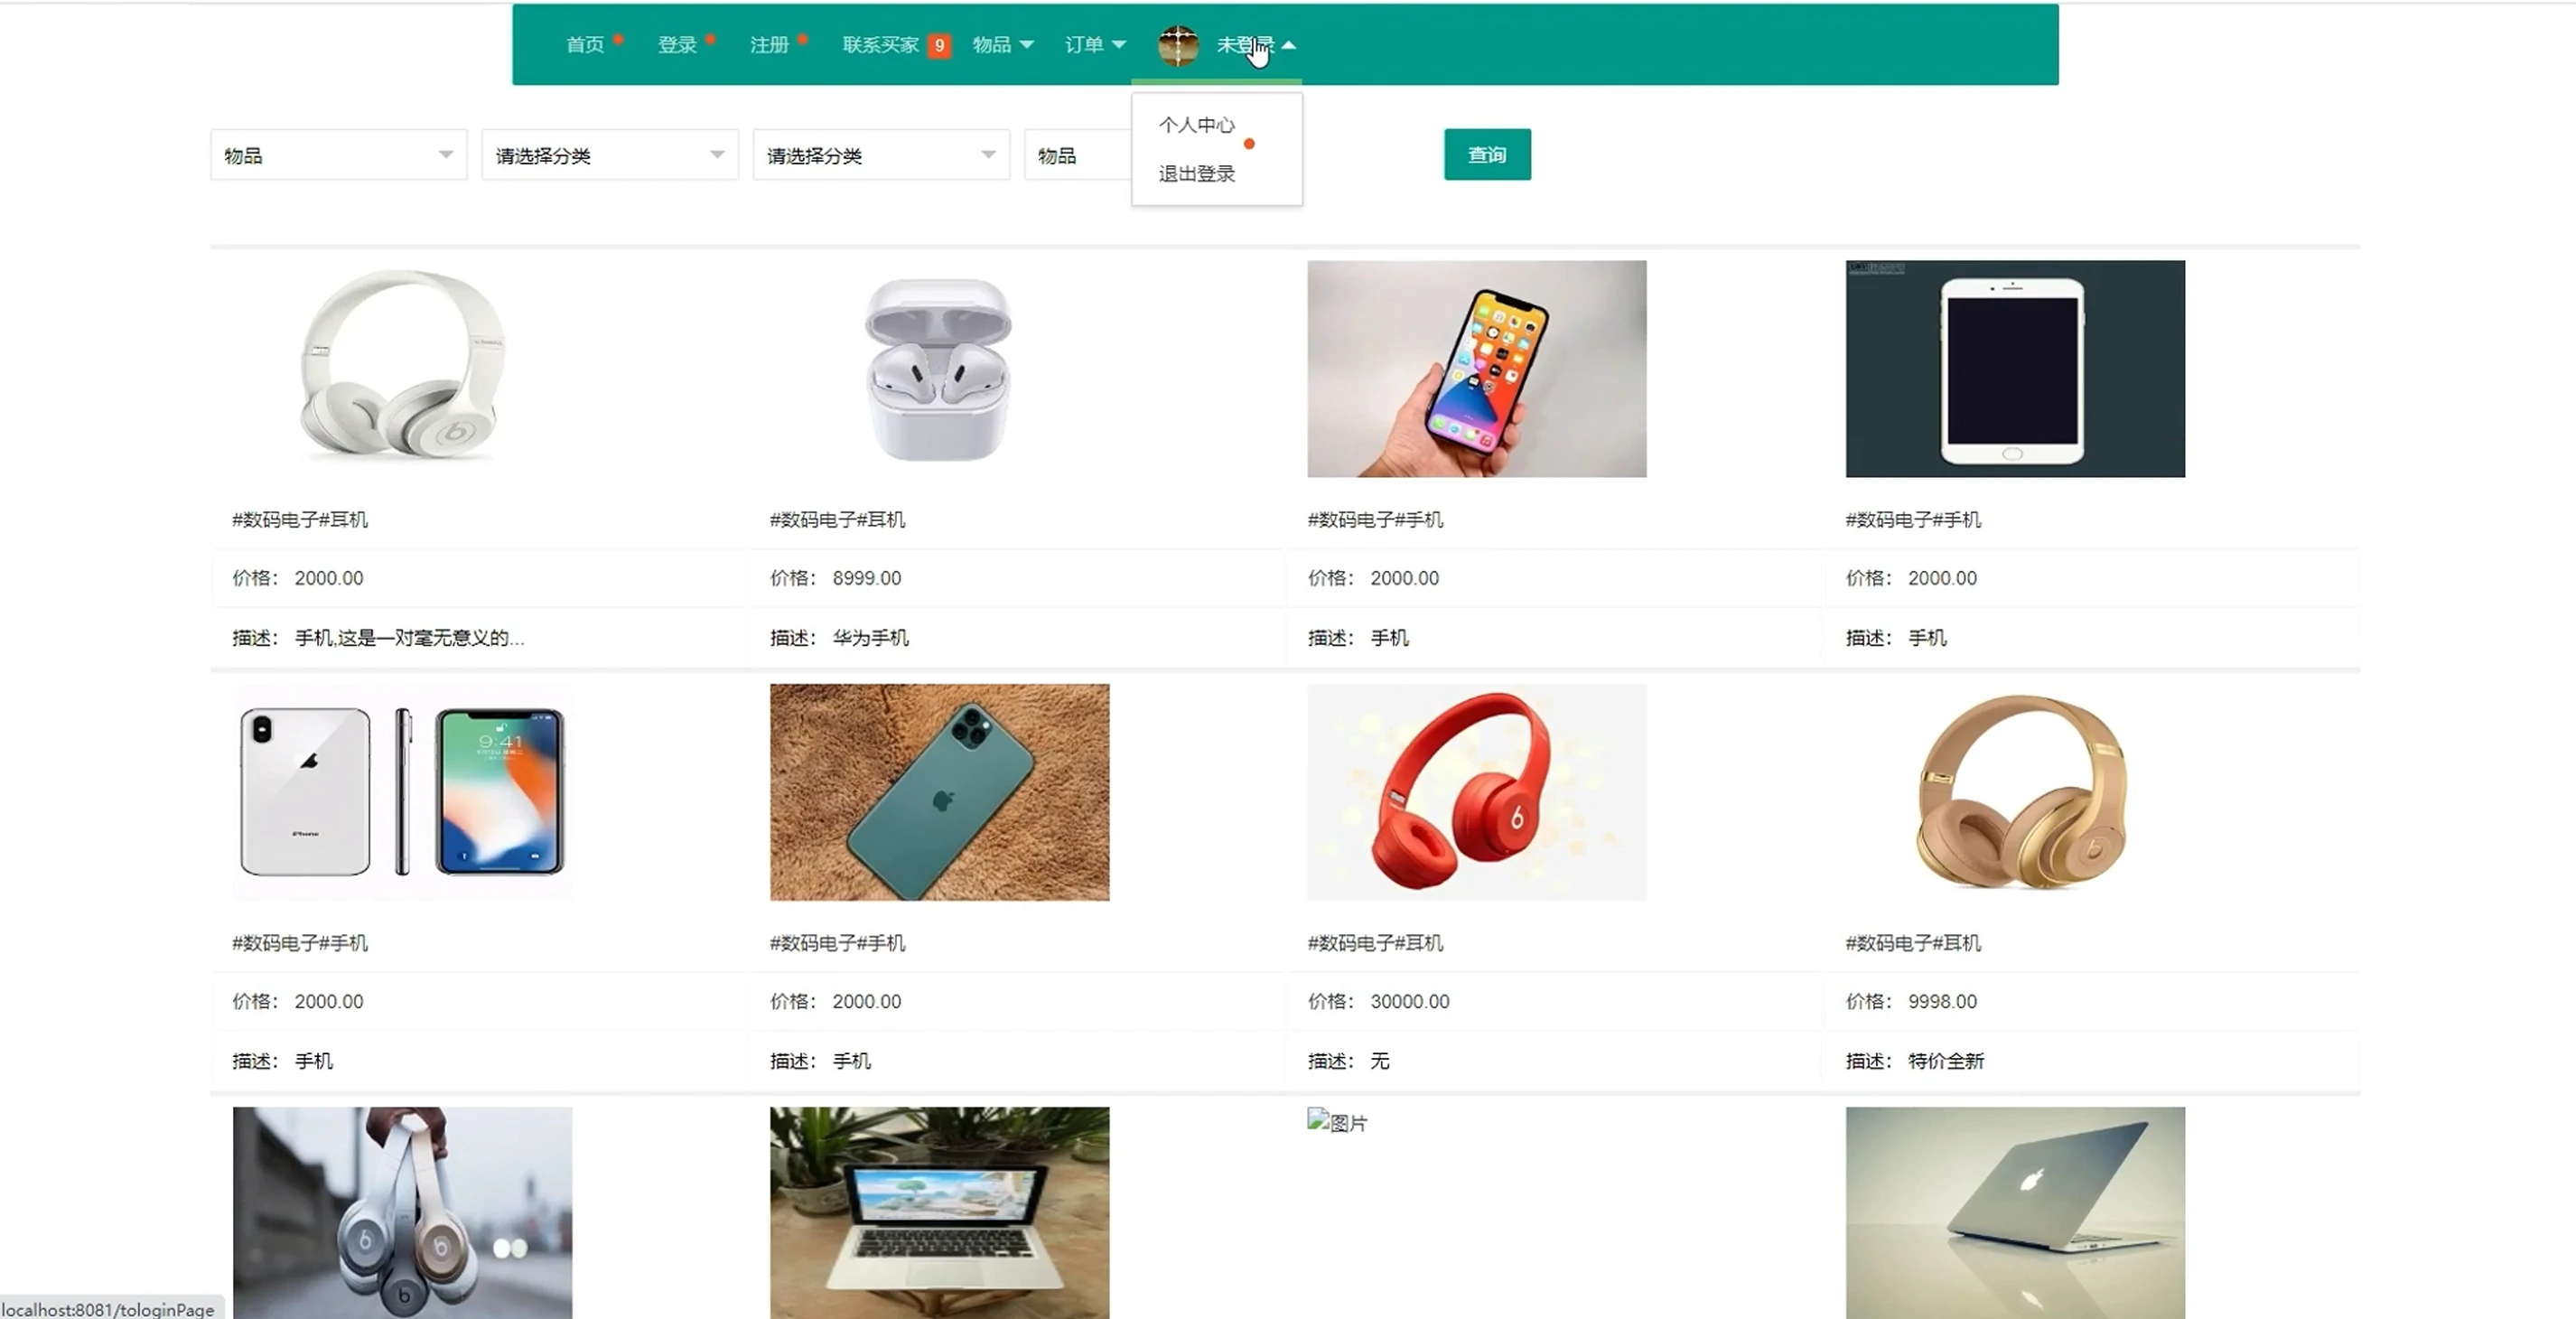Screen dimensions: 2576x1319
Task: Go to 首页 in navigation bar
Action: (584, 45)
